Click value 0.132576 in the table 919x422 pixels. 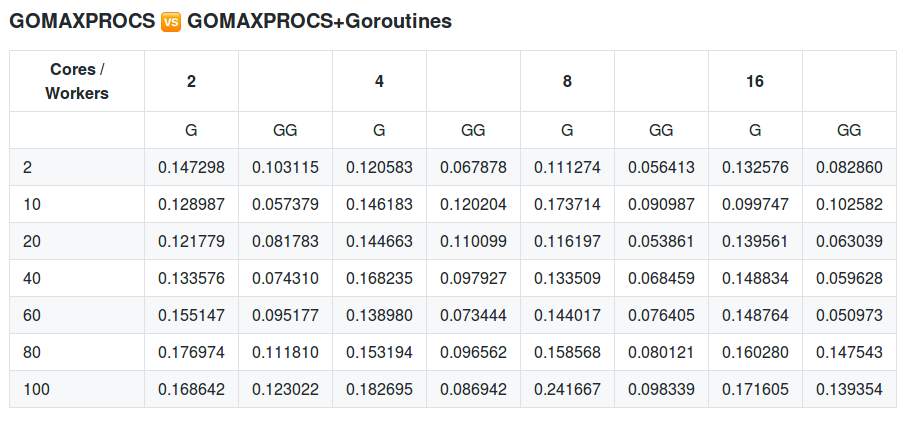tap(755, 168)
